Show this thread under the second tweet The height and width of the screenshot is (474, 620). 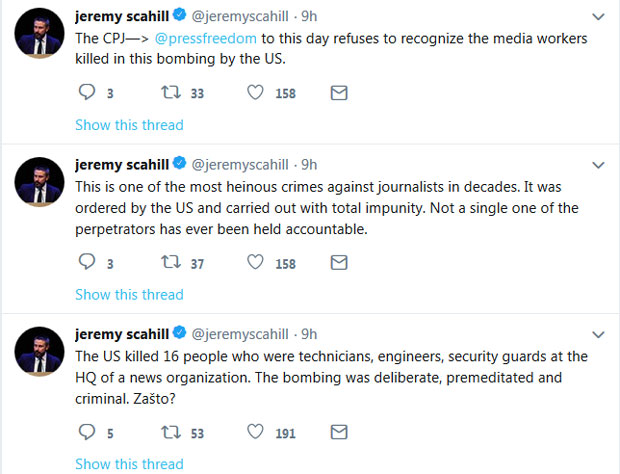click(x=129, y=294)
